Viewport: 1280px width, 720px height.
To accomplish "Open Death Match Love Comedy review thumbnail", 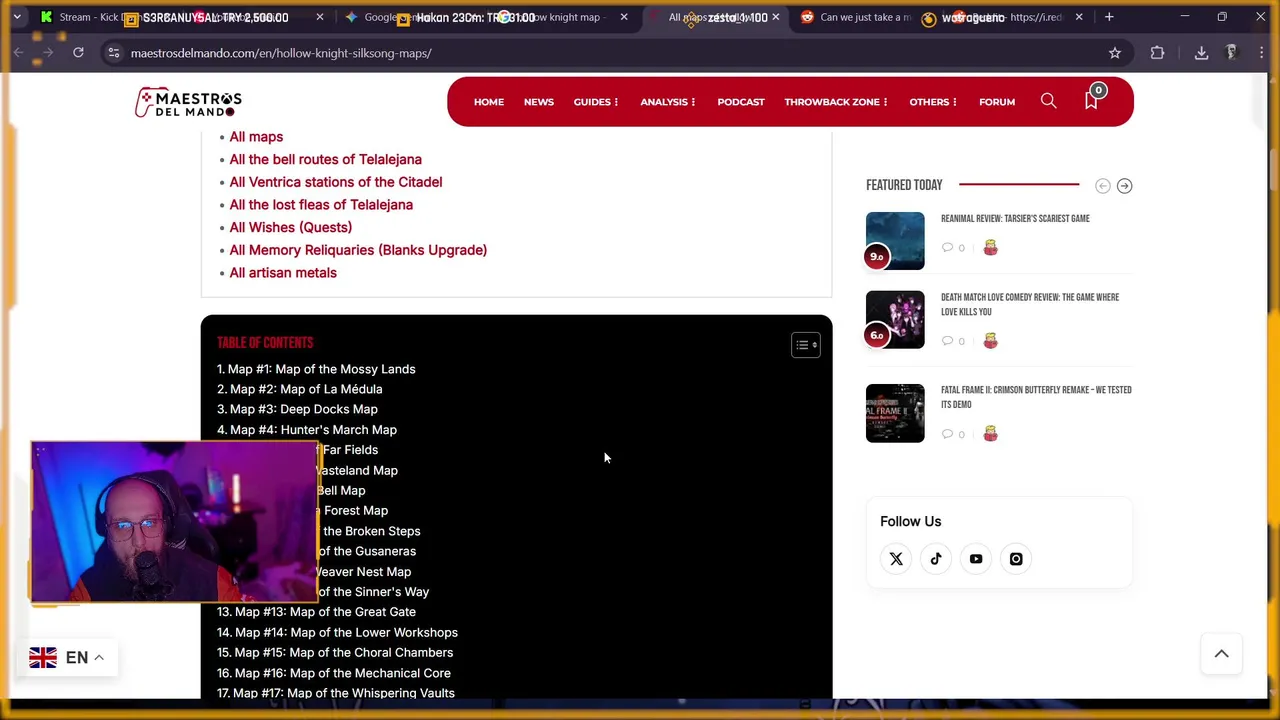I will 895,320.
